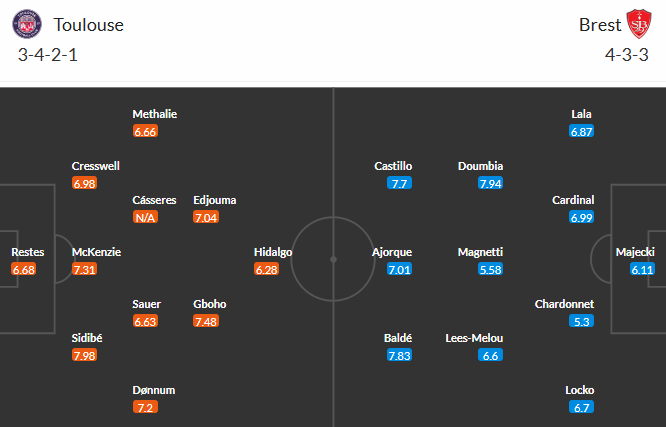Select player Ajorque on the pitch
Screen dimensions: 666x427
pyautogui.click(x=391, y=252)
